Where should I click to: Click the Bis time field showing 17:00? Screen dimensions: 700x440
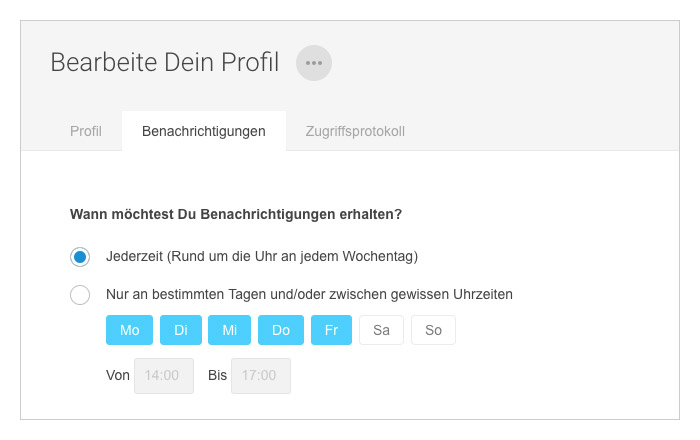point(261,376)
